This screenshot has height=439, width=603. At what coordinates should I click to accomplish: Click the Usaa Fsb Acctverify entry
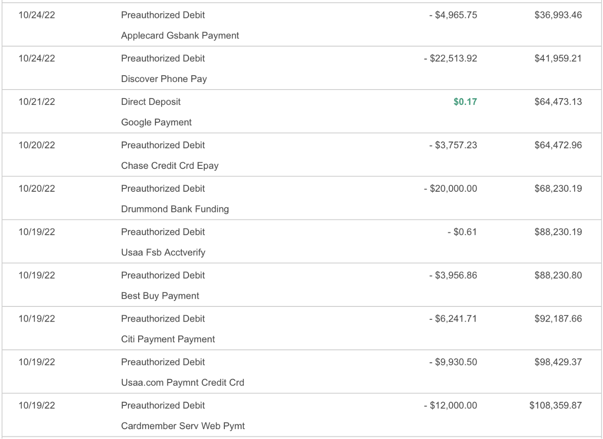(x=162, y=253)
